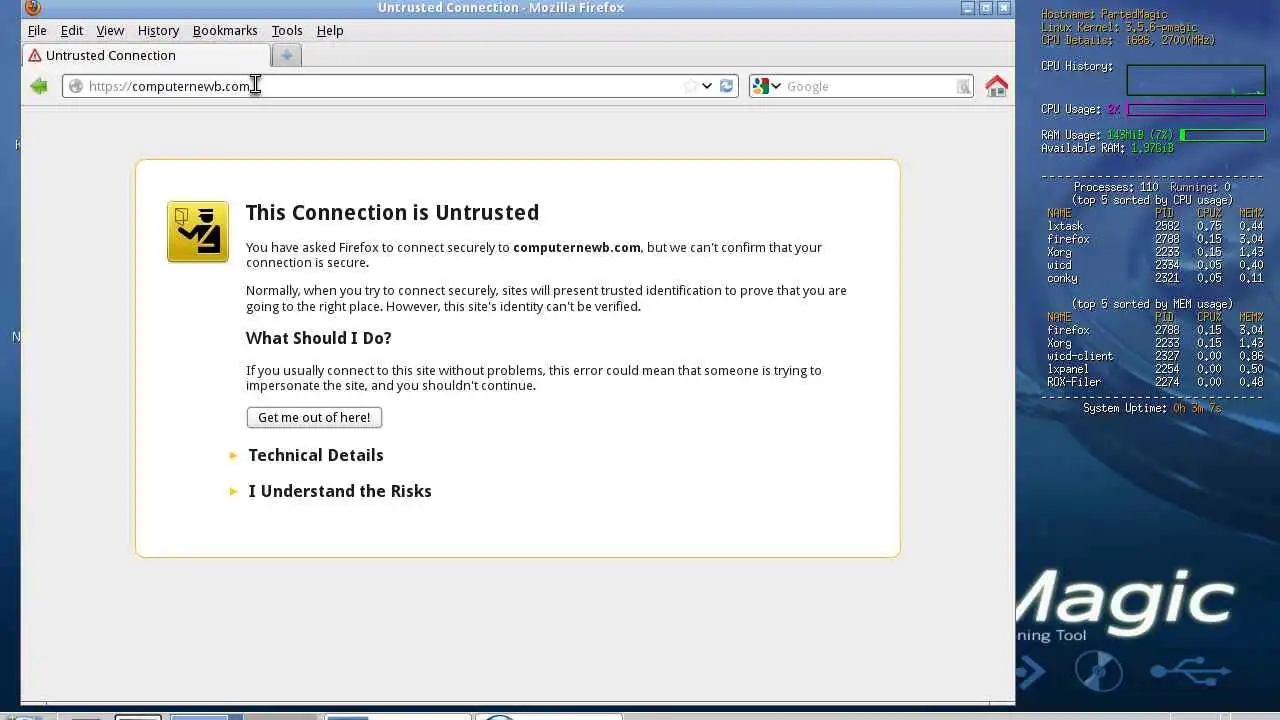Click the ROX-Filer row in the MEM usage list
Viewport: 1280px width, 720px height.
click(x=1155, y=382)
